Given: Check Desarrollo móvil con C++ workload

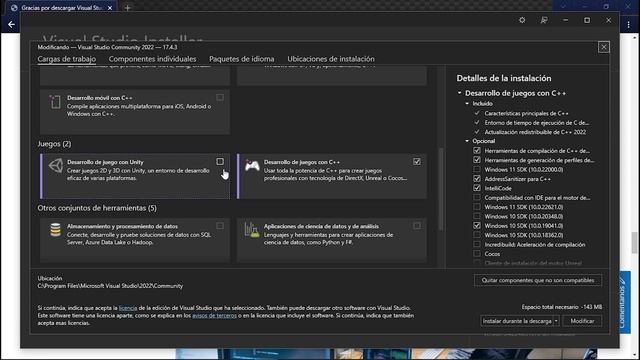Looking at the screenshot, I should coord(220,98).
